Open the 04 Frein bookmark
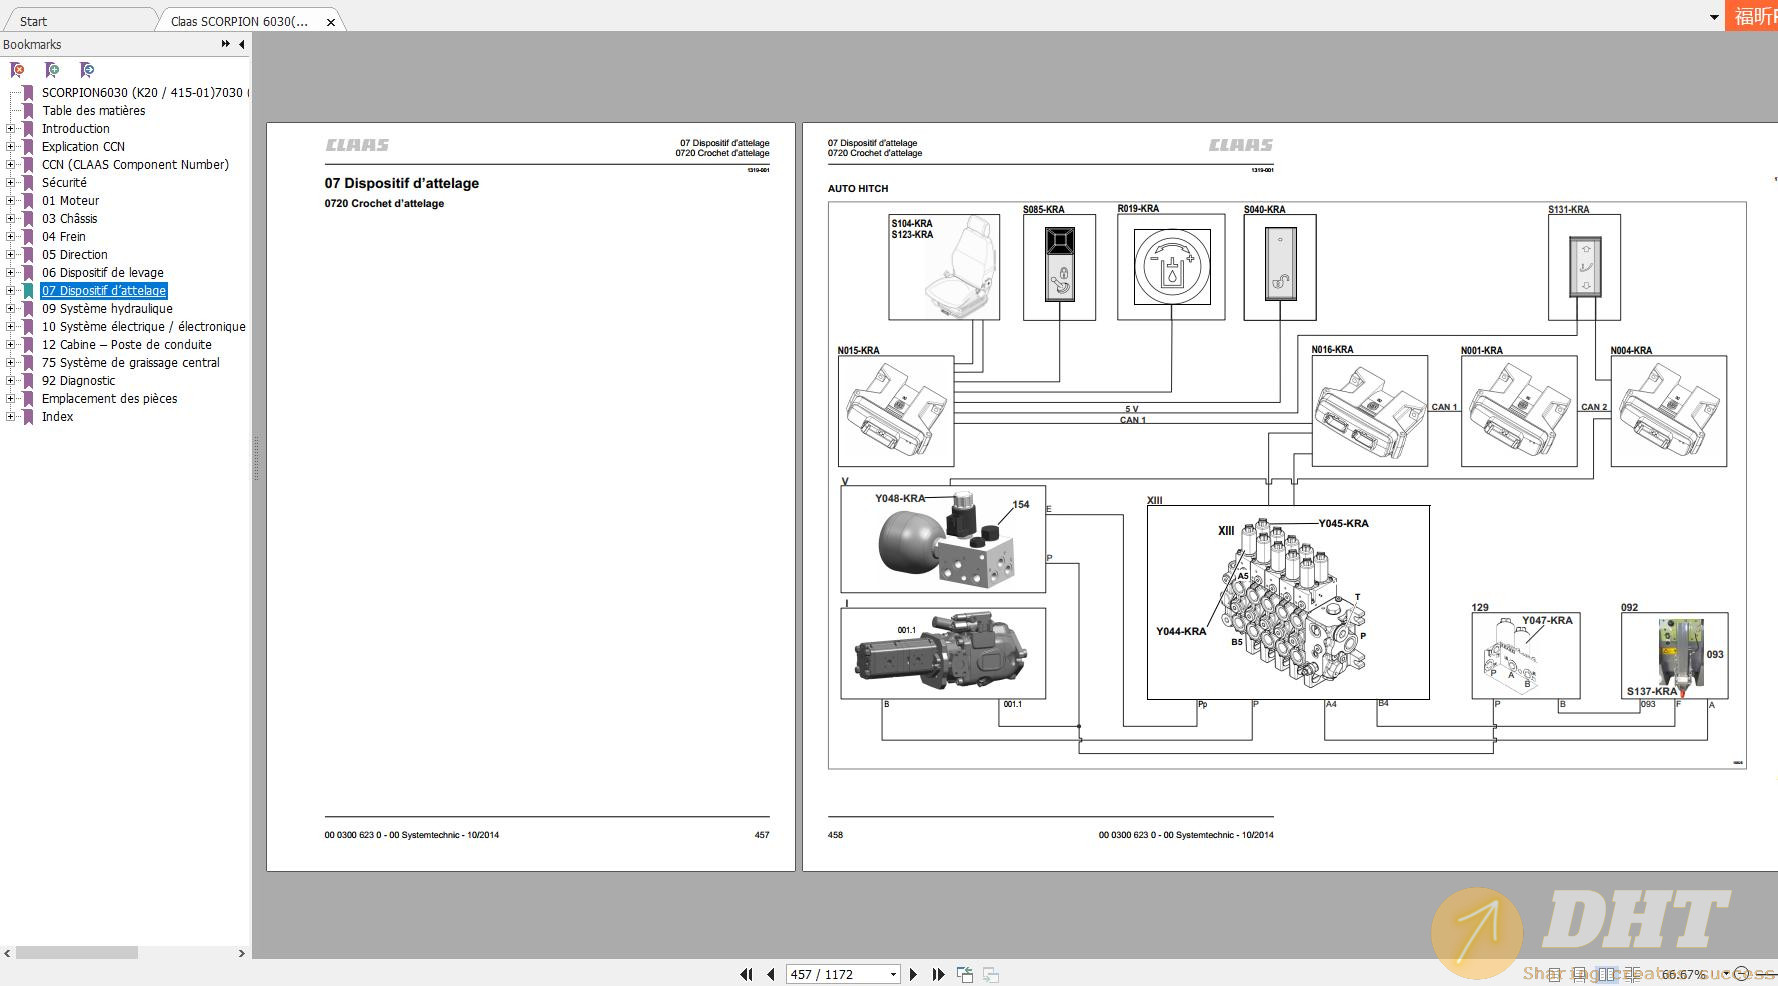Viewport: 1778px width, 986px height. tap(63, 236)
